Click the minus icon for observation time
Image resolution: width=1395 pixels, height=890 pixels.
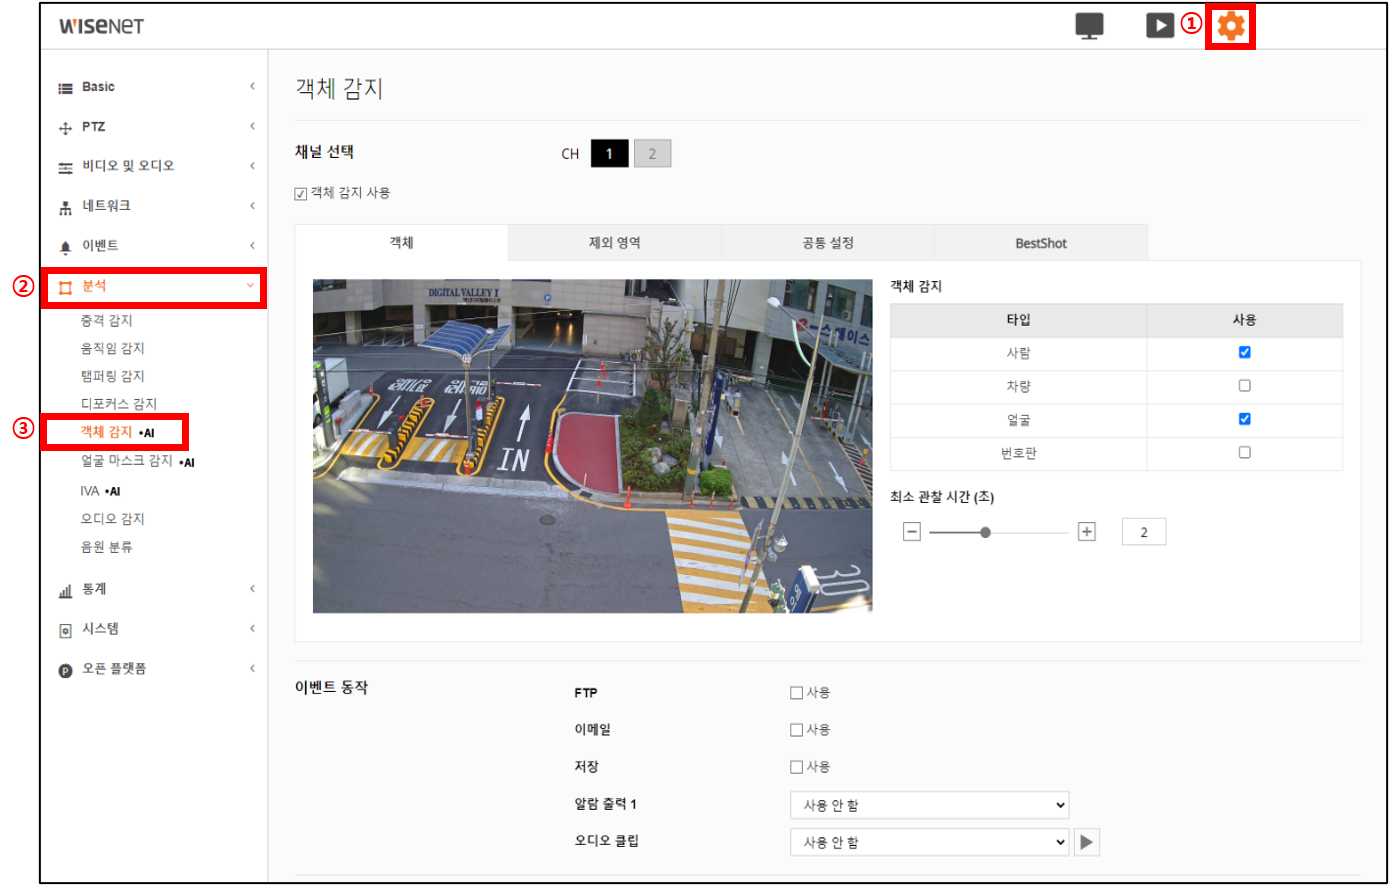pyautogui.click(x=911, y=532)
